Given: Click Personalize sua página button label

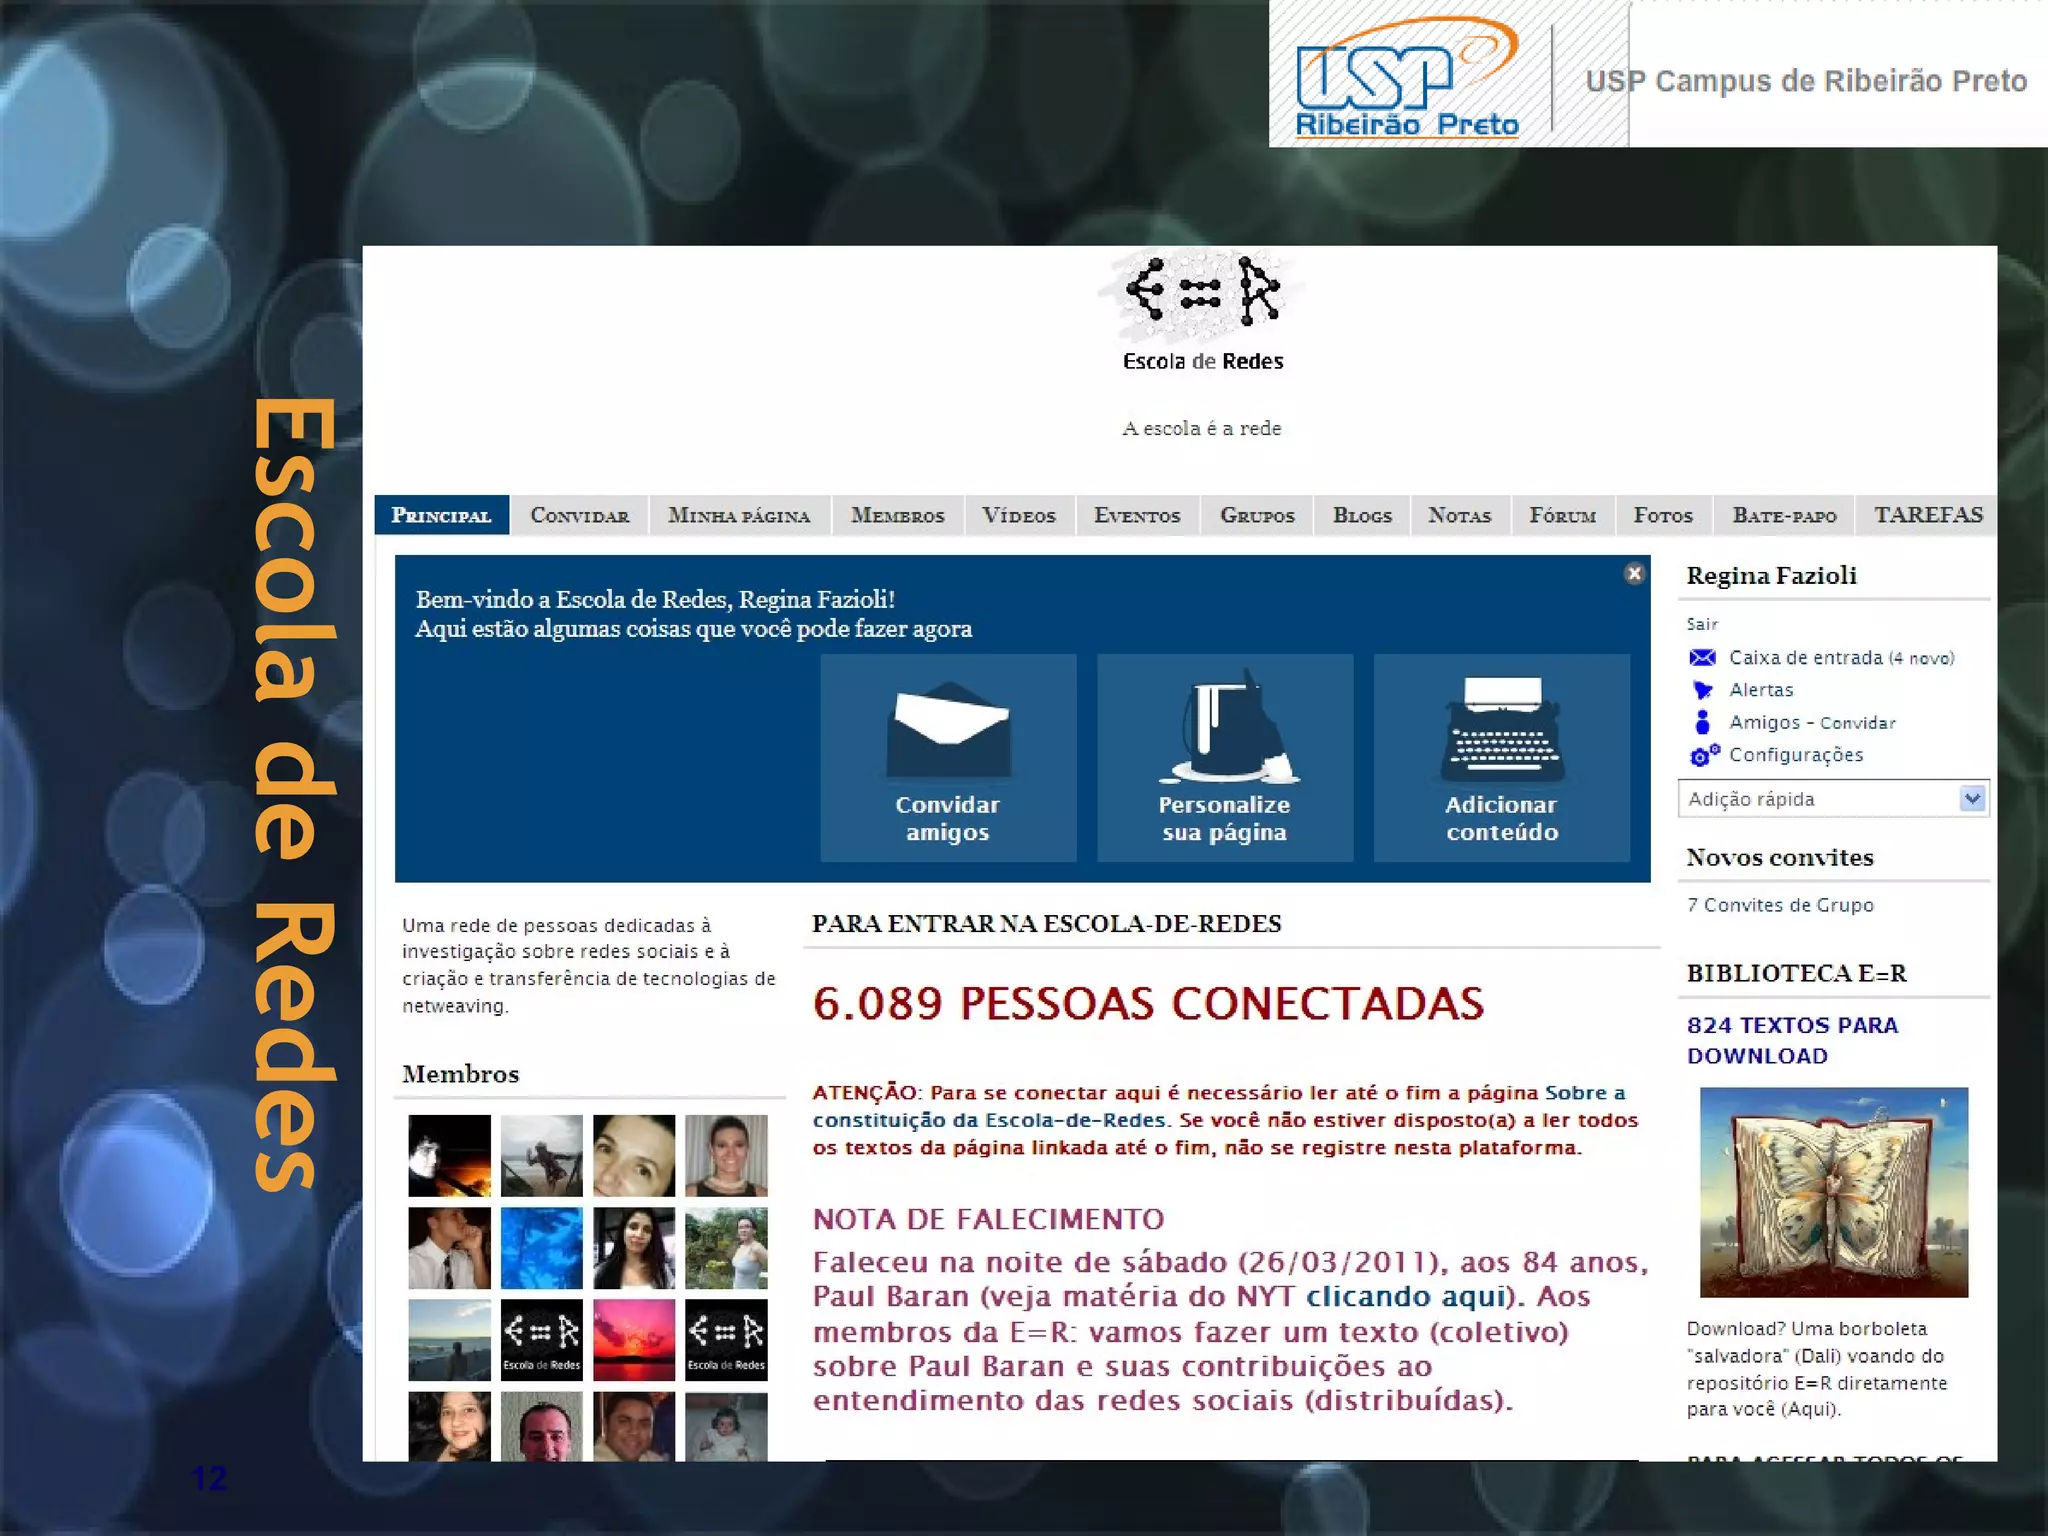Looking at the screenshot, I should click(1224, 818).
